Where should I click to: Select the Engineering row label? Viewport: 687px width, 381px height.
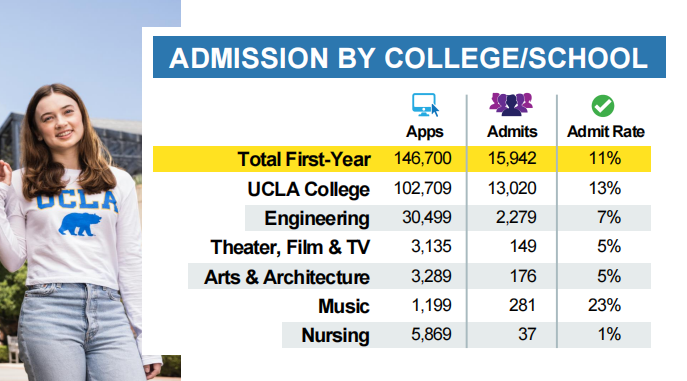[317, 218]
